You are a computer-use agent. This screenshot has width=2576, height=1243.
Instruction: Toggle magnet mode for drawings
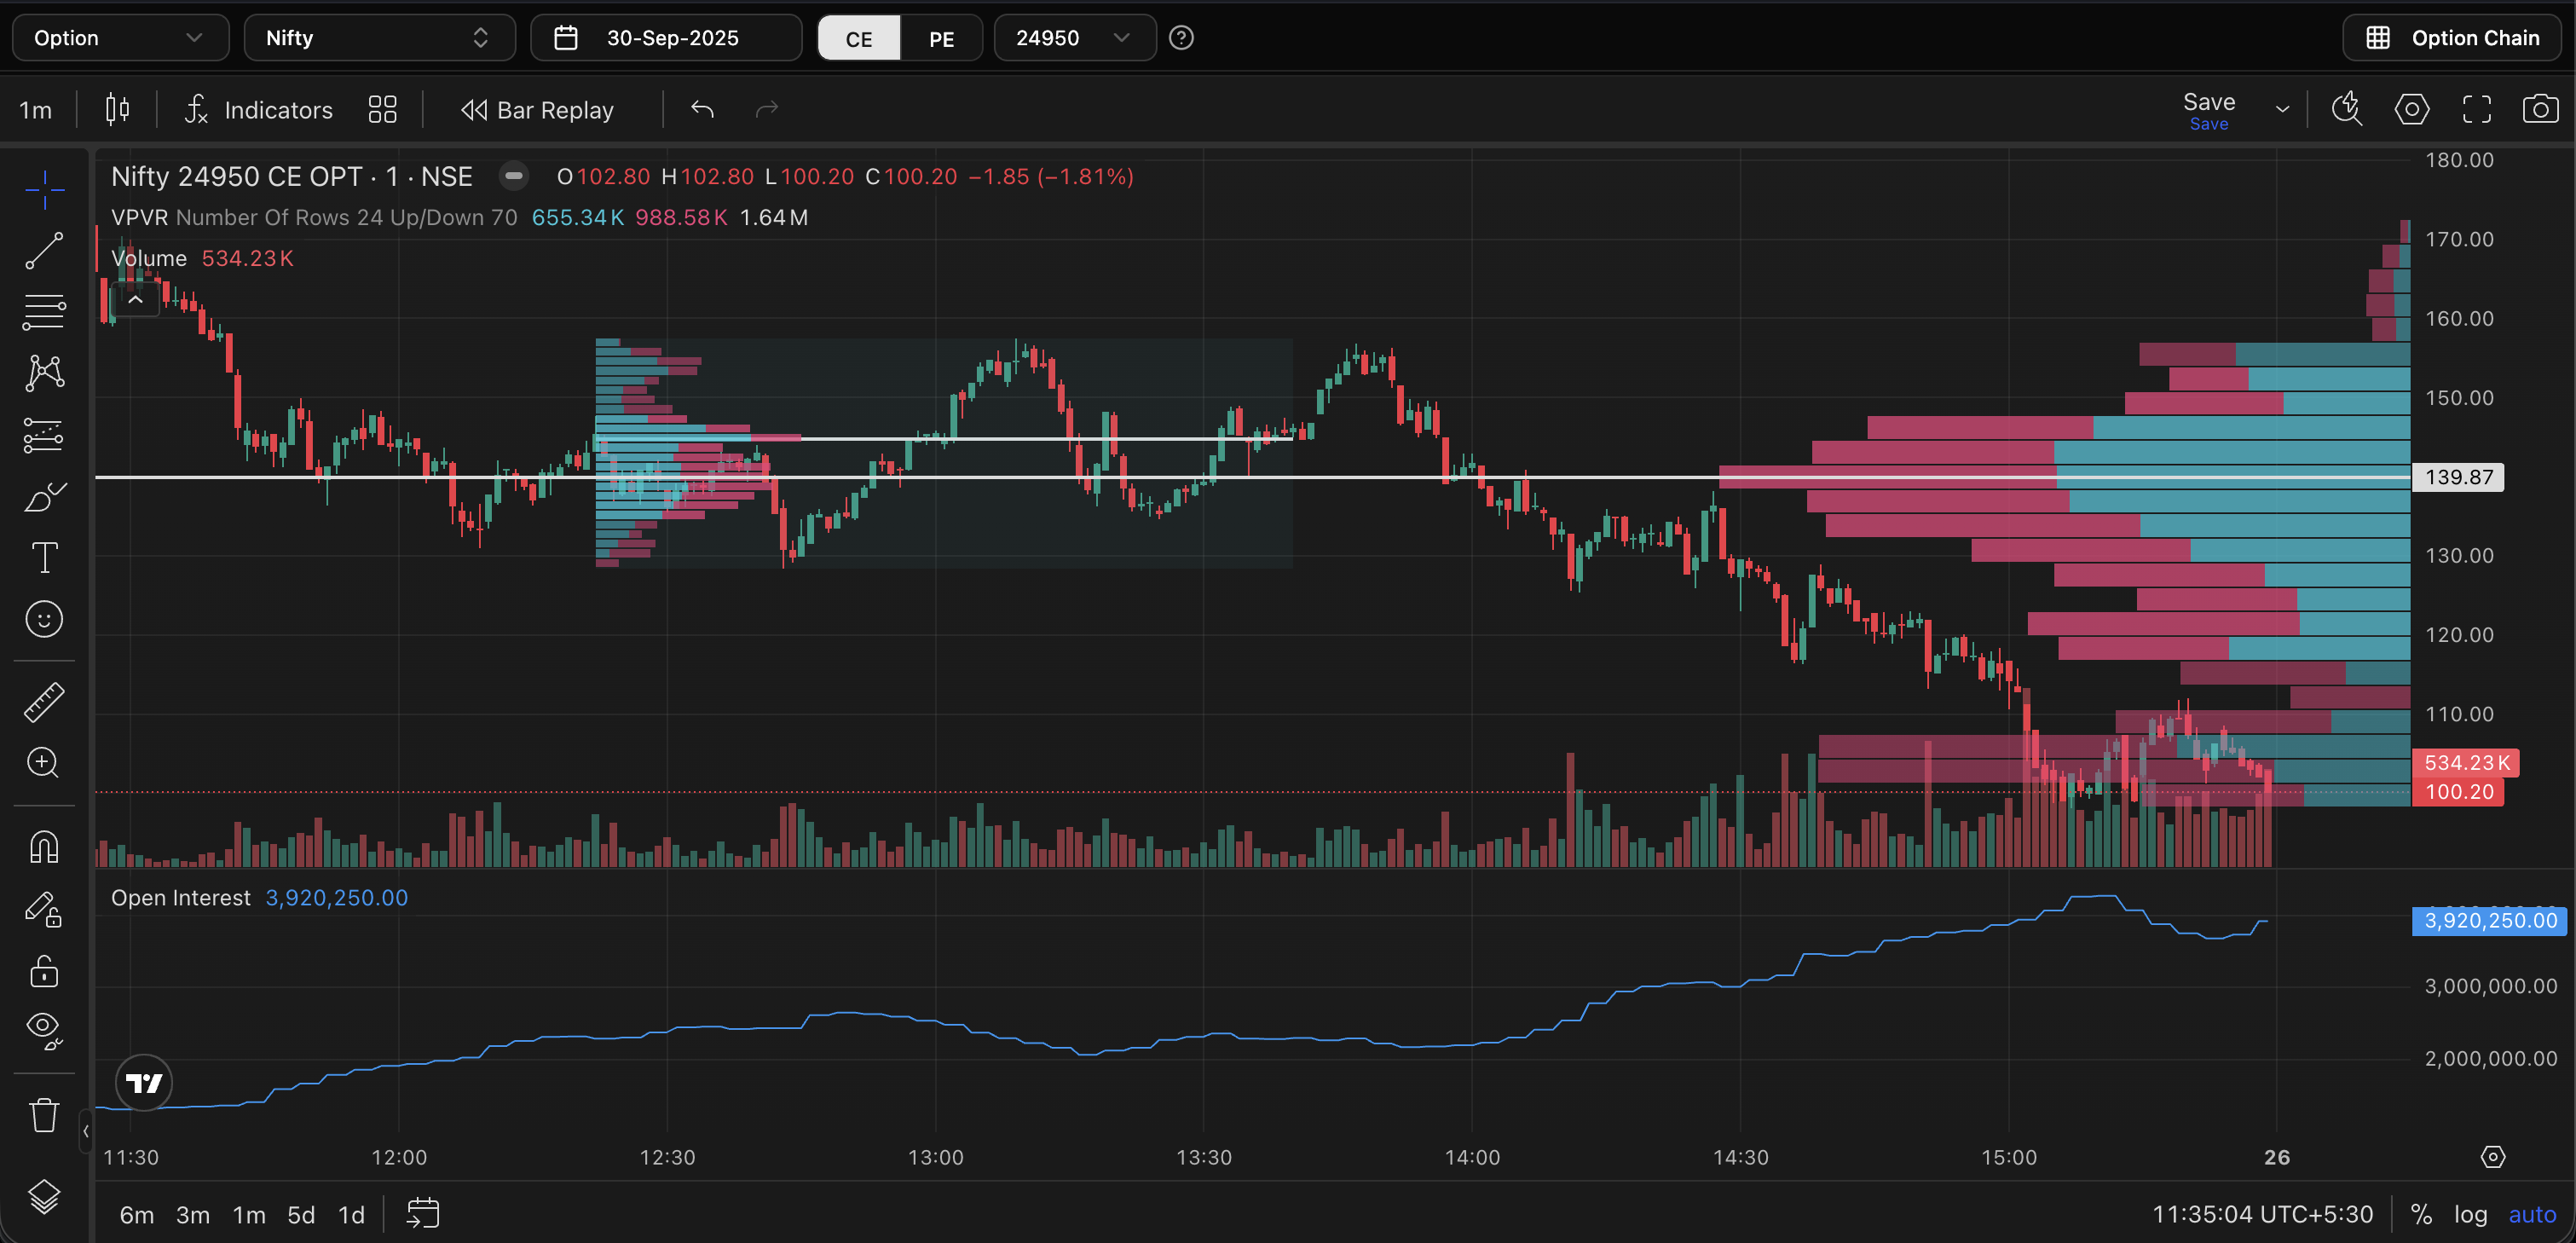[44, 847]
